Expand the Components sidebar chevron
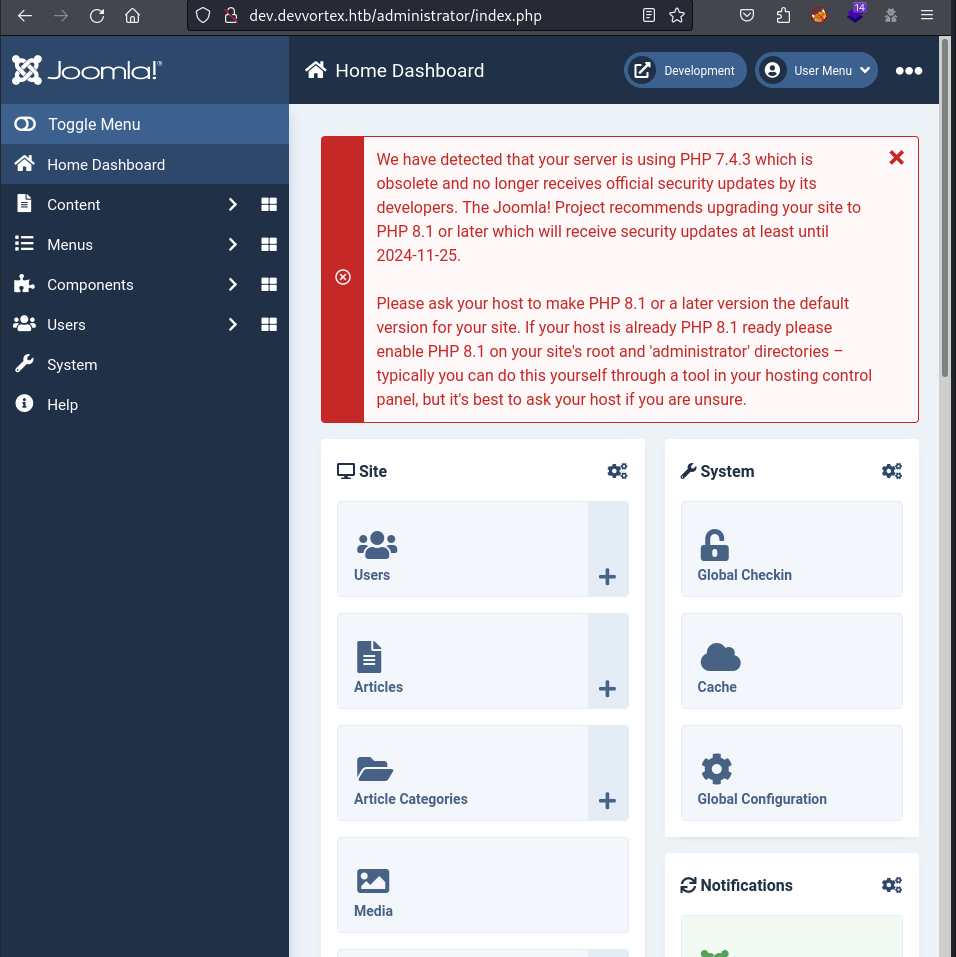Viewport: 956px width, 957px height. click(x=232, y=284)
